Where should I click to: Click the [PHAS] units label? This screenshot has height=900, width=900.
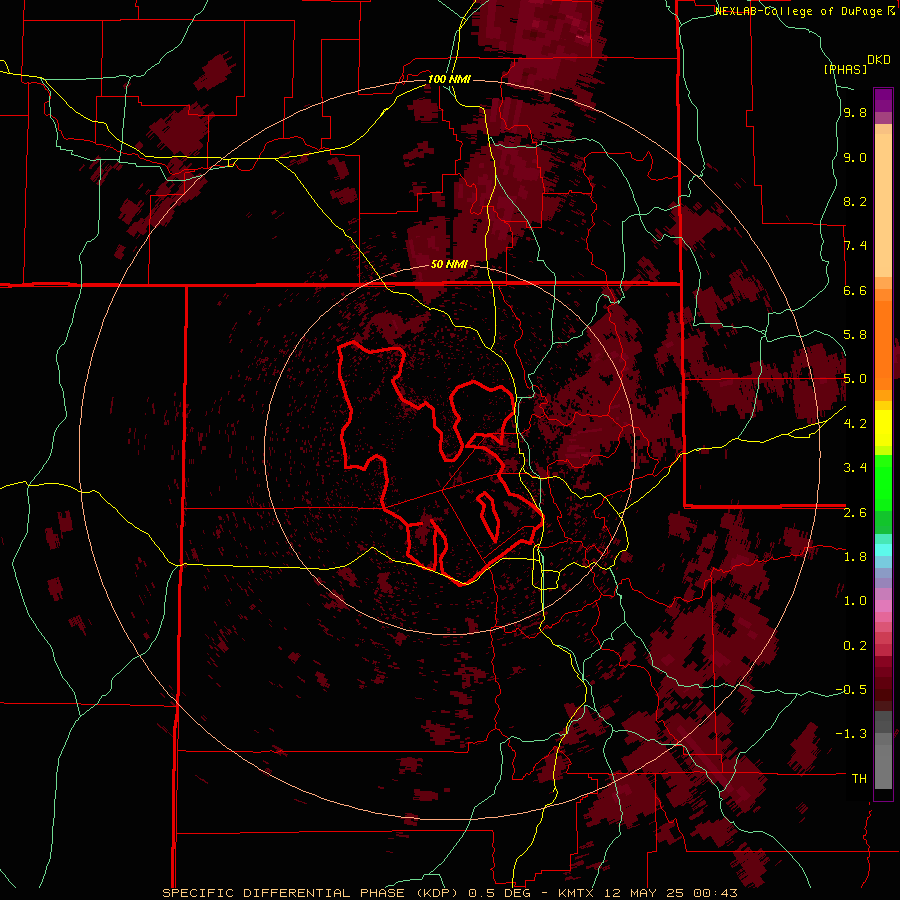[x=845, y=69]
